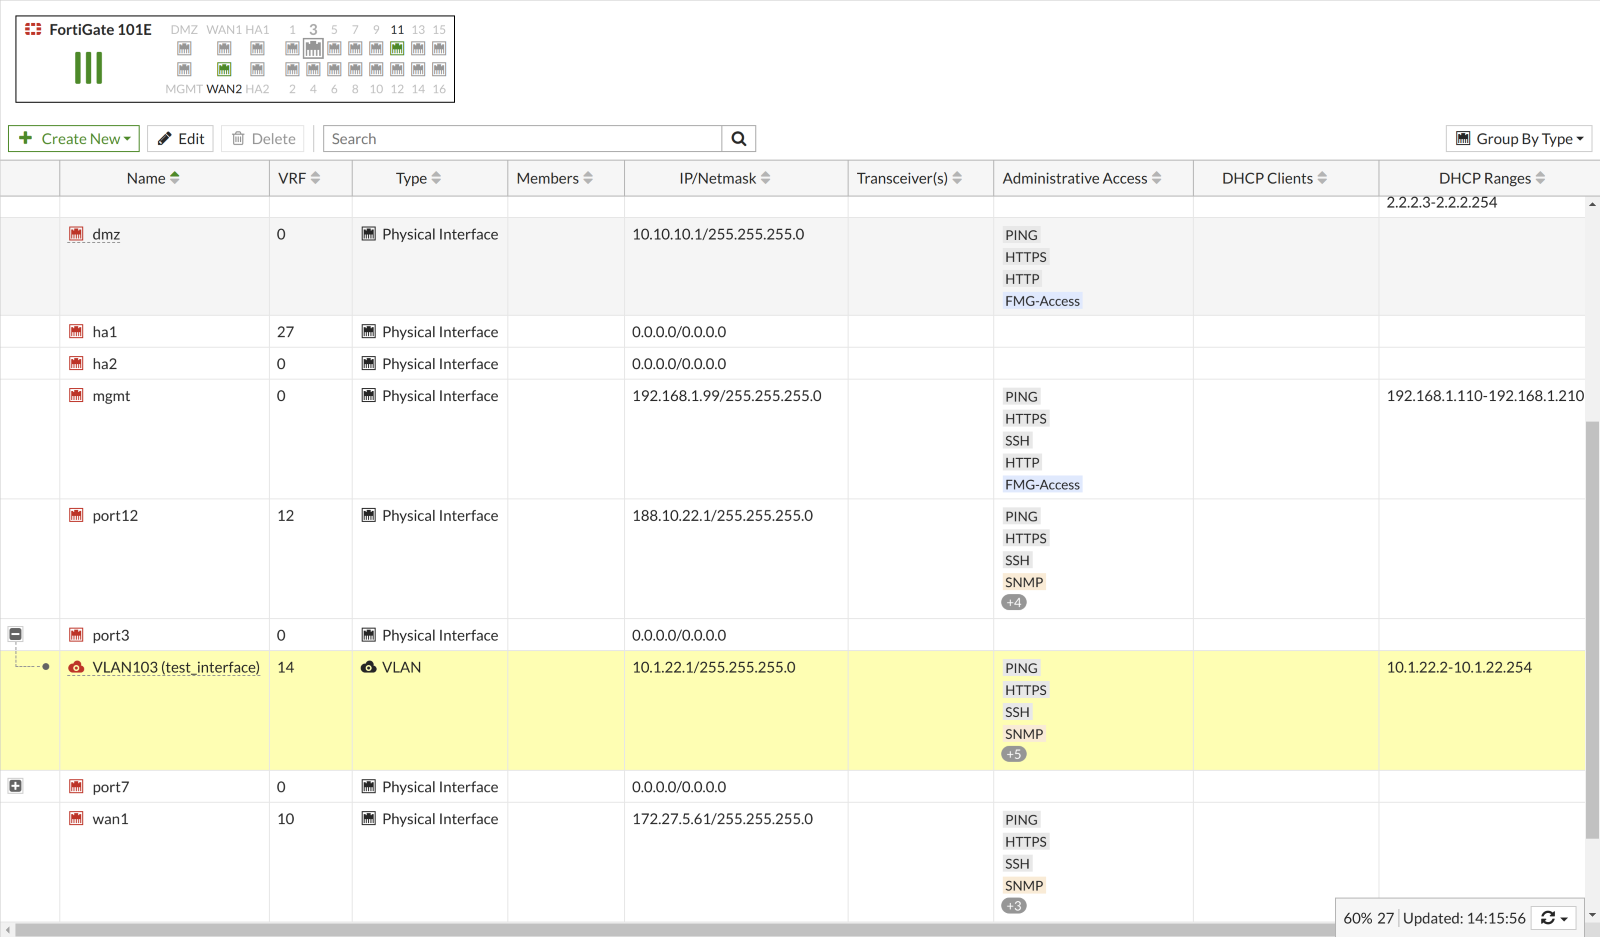Select port 8 on the faceplate
This screenshot has width=1600, height=937.
tap(355, 69)
